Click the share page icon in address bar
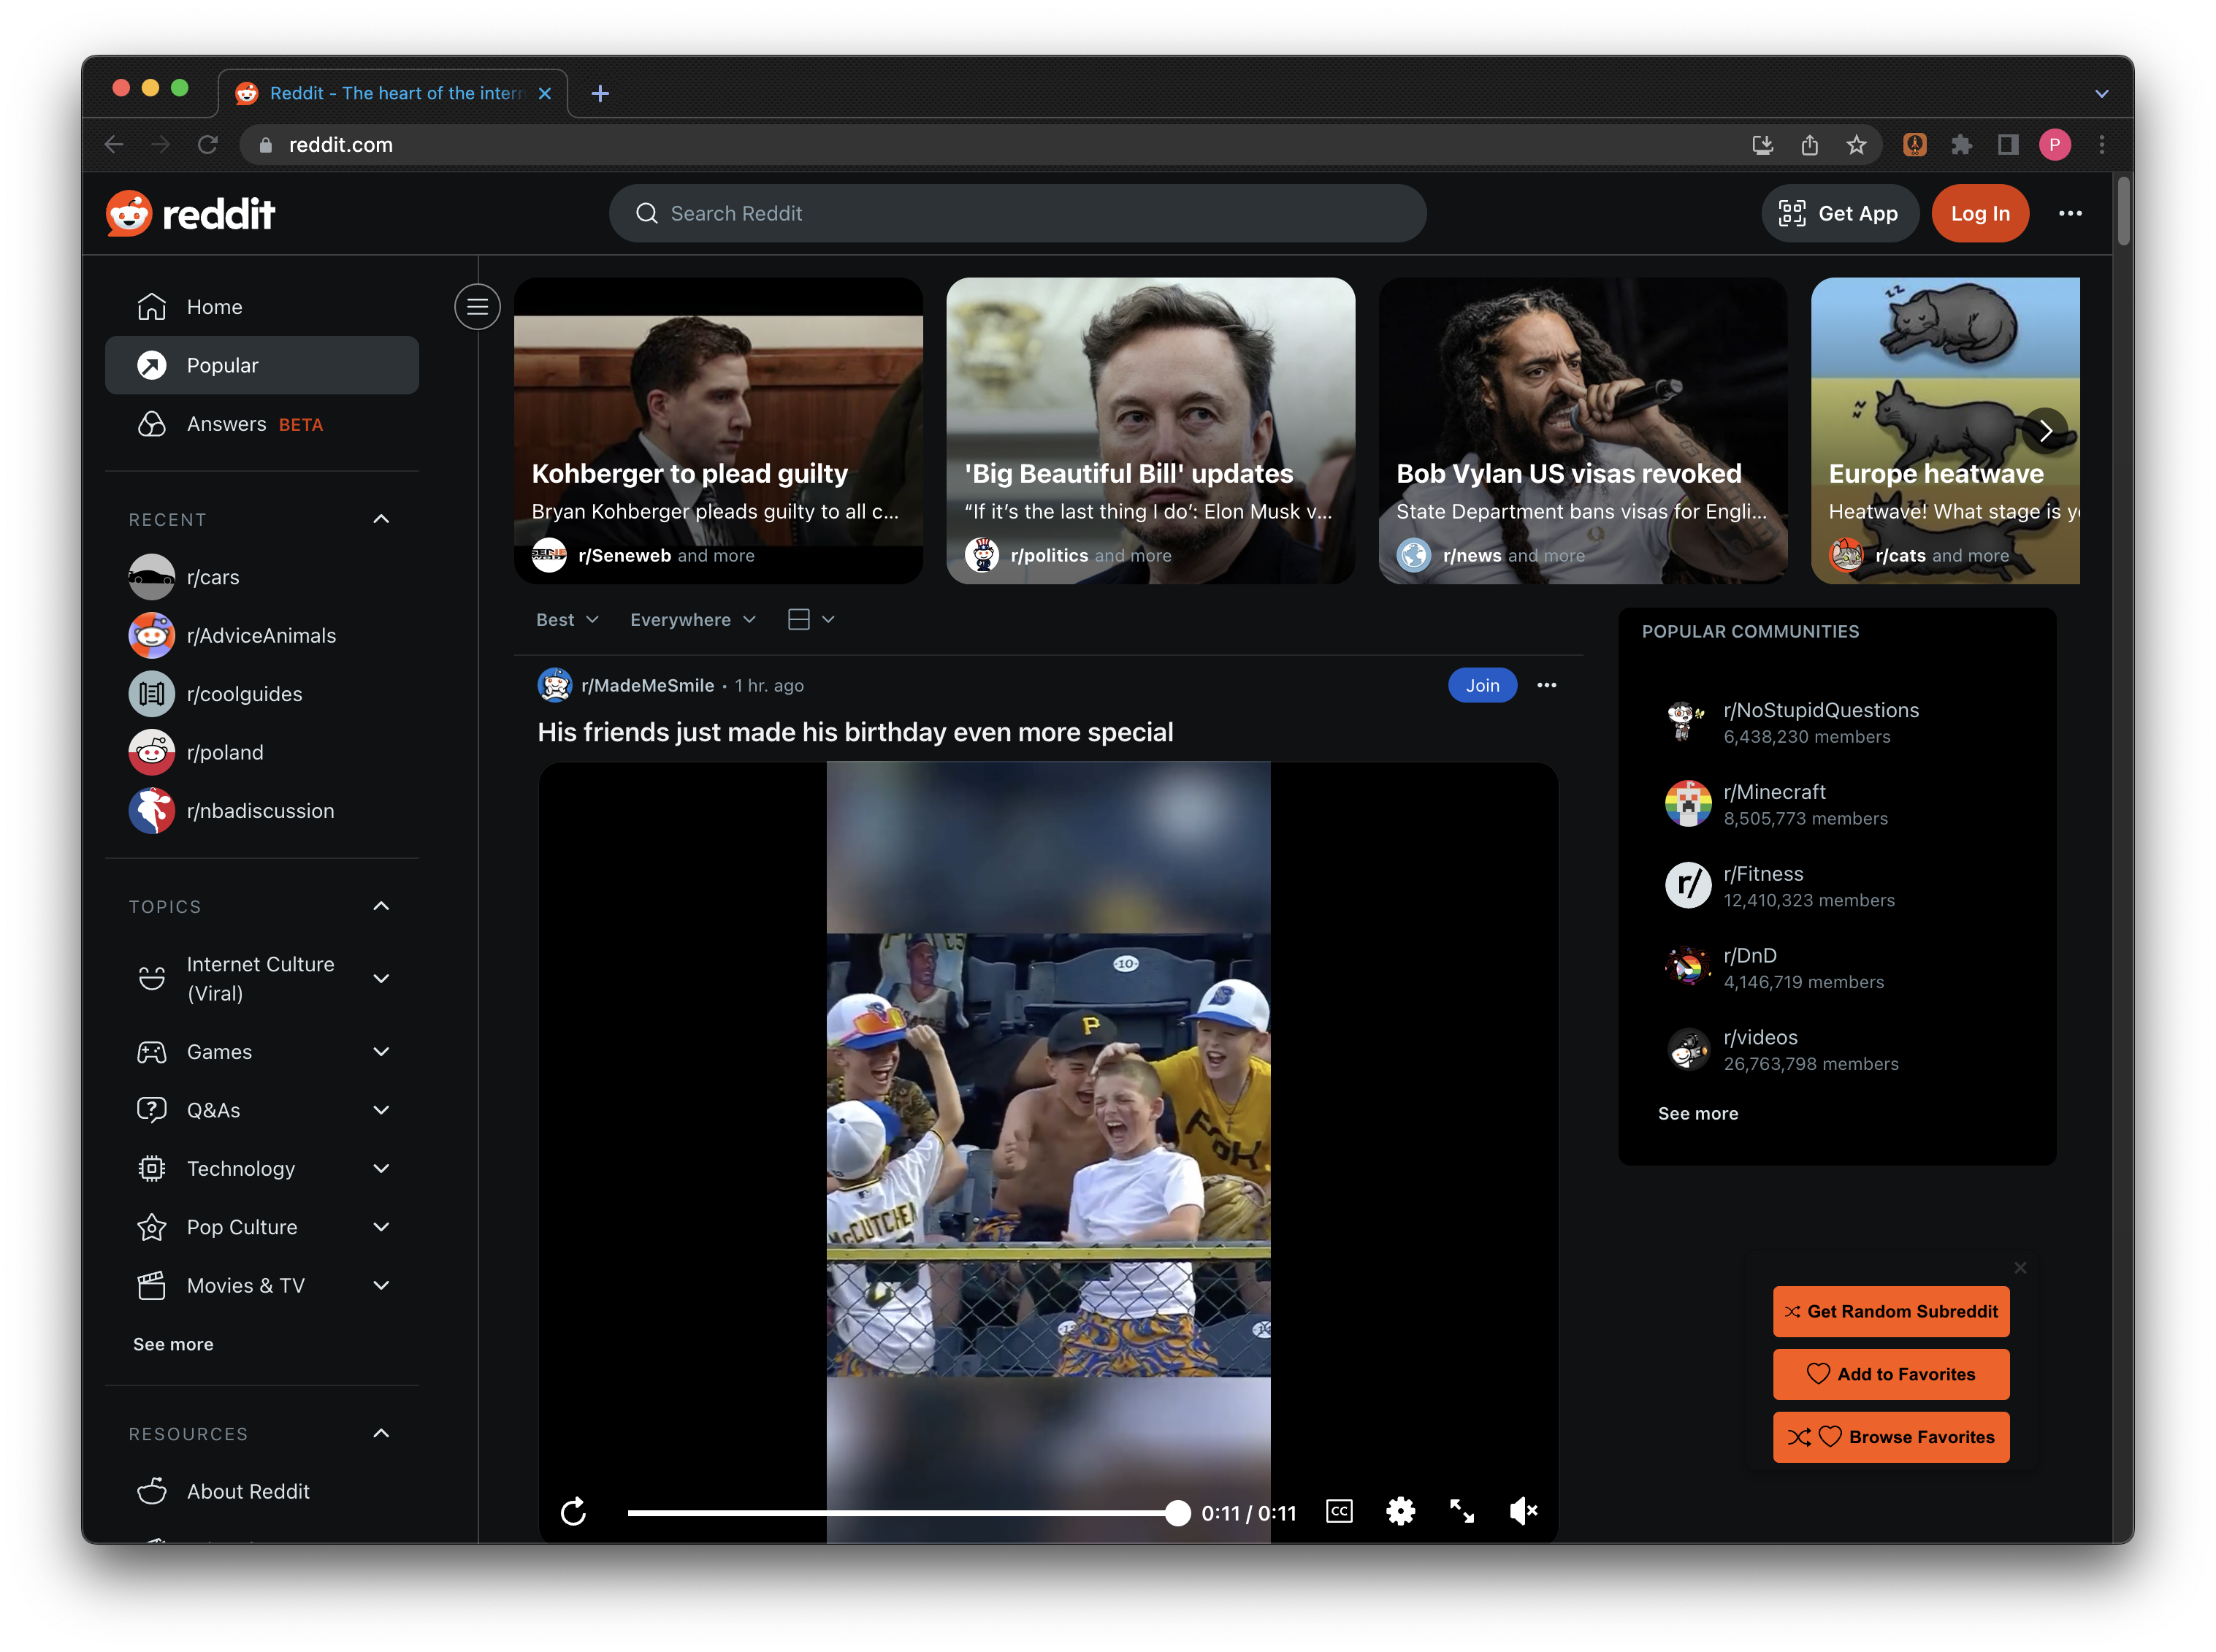 (1809, 145)
